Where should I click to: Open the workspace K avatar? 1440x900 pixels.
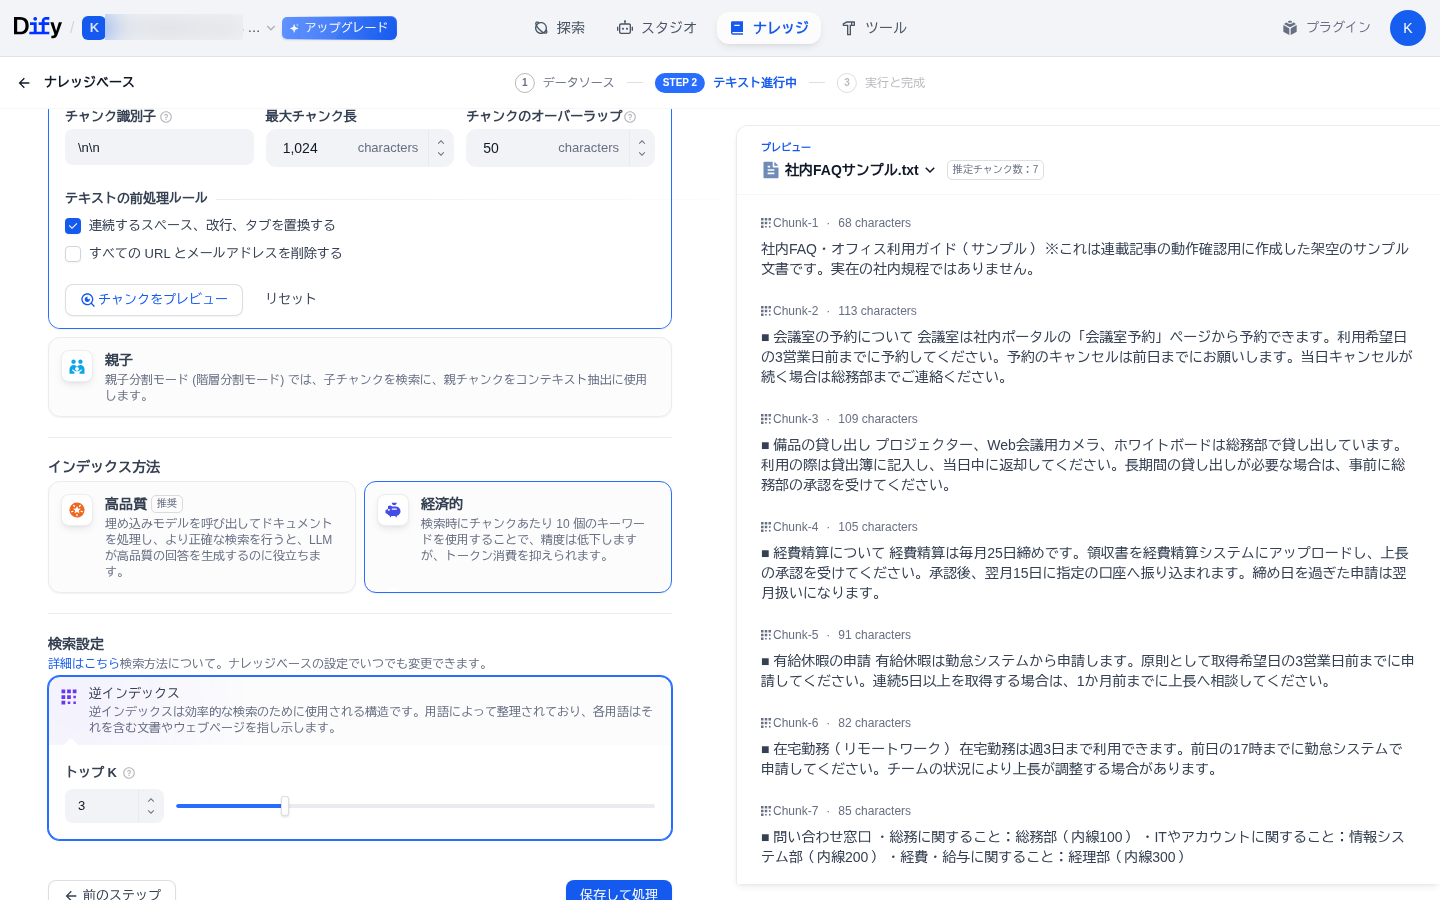94,28
